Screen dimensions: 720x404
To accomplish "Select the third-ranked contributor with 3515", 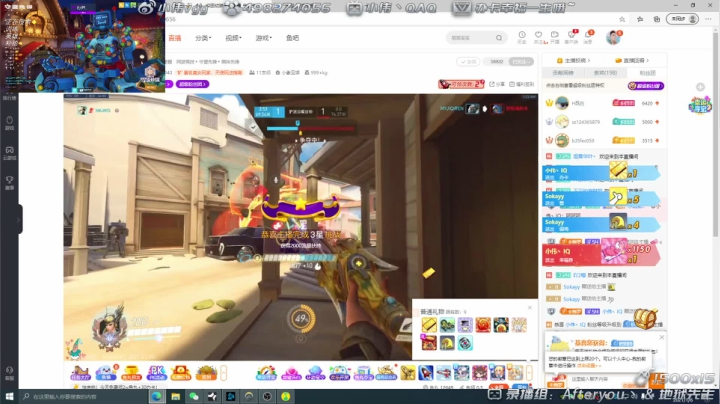I will click(604, 140).
